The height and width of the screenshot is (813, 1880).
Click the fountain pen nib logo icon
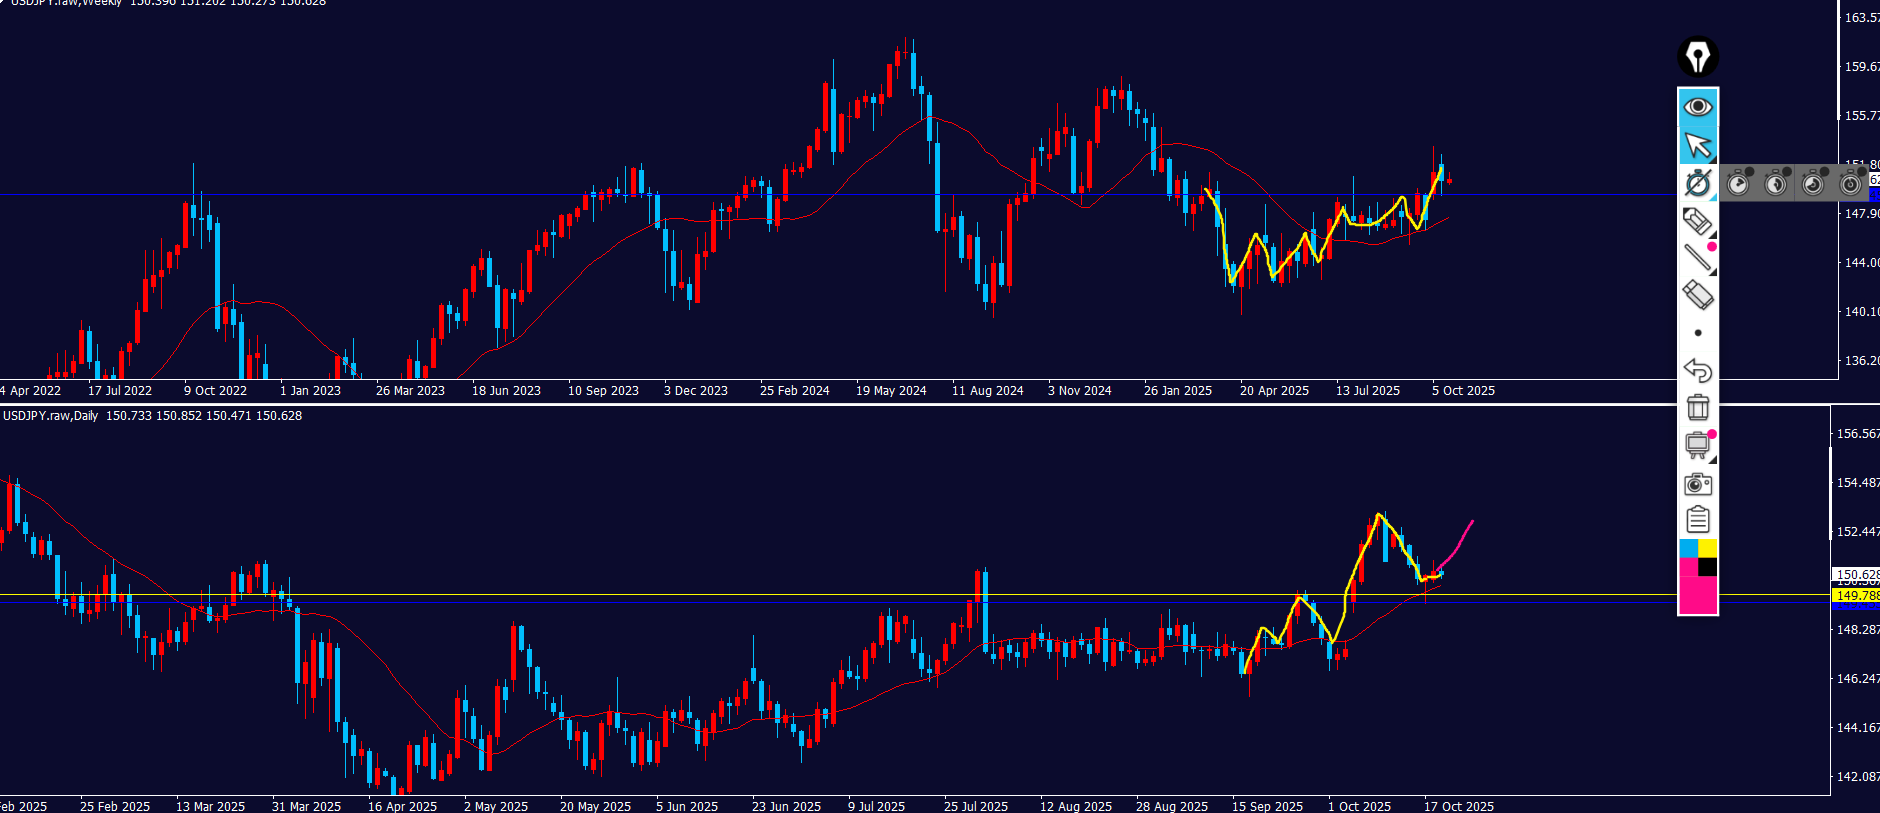click(x=1697, y=57)
